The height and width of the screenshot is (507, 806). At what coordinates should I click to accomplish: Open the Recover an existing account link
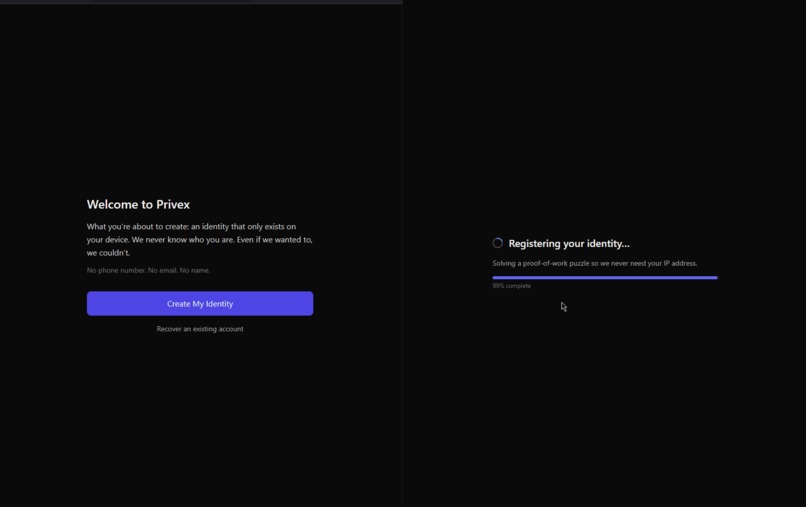coord(200,329)
